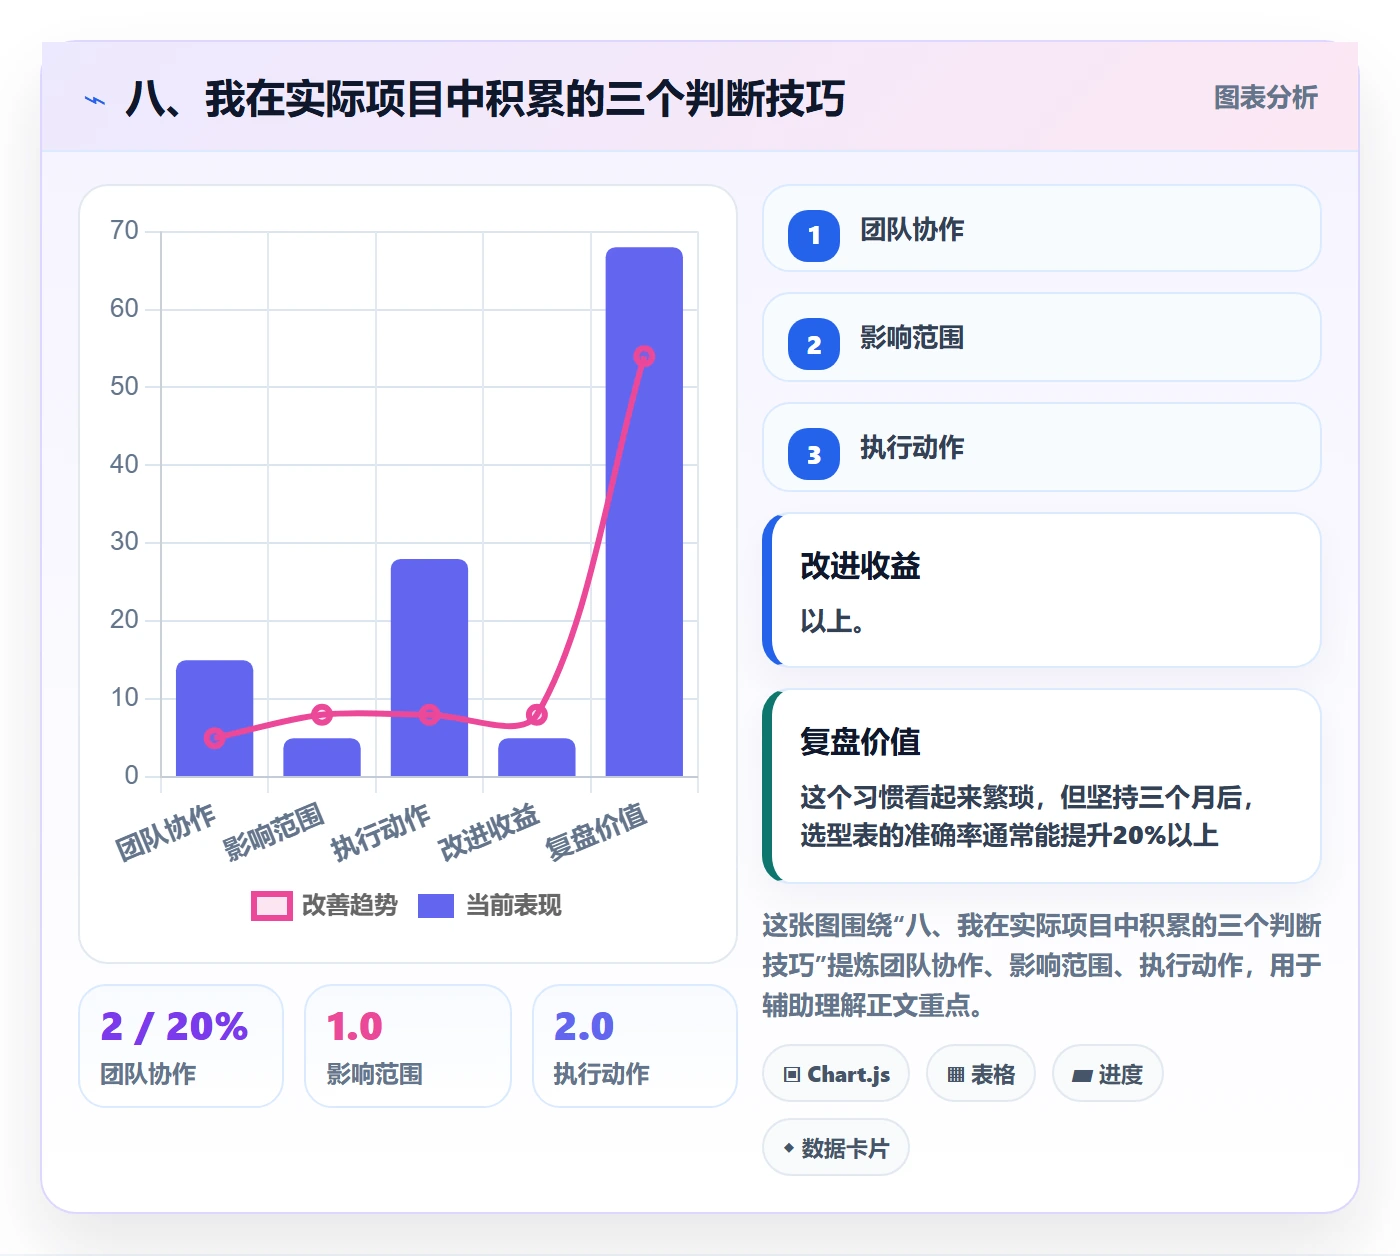Click the short 改进收益 bar in chart
Screen dimensions: 1400x1256
coord(537,757)
